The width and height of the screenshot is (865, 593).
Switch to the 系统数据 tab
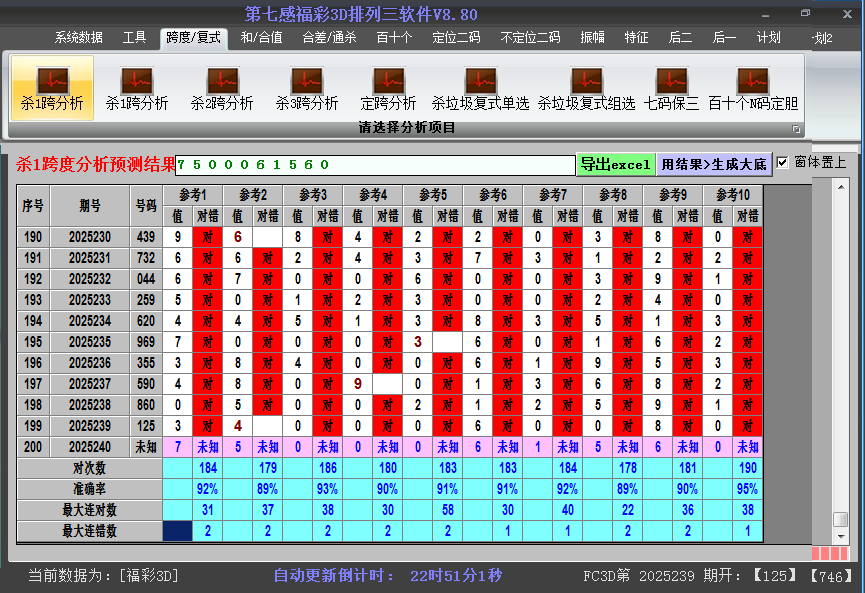tap(79, 38)
